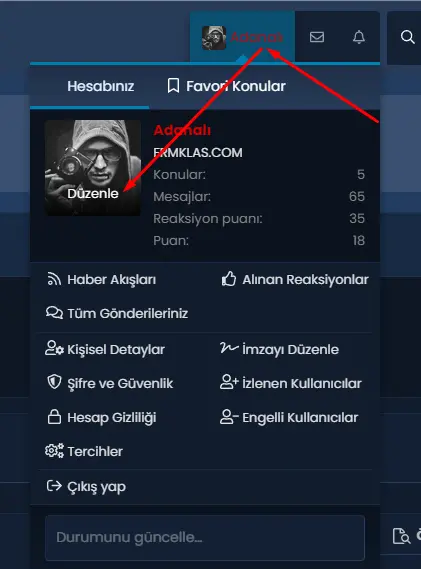Click the gears icon beside Tercihler
The height and width of the screenshot is (569, 421).
[x=54, y=451]
